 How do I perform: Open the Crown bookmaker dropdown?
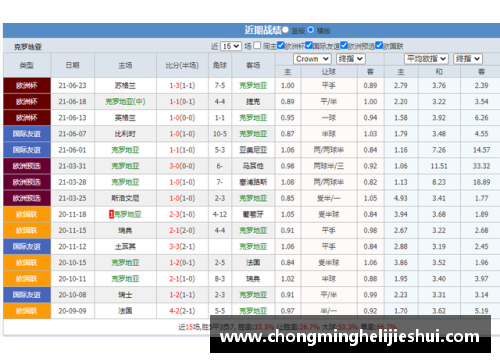pos(312,59)
